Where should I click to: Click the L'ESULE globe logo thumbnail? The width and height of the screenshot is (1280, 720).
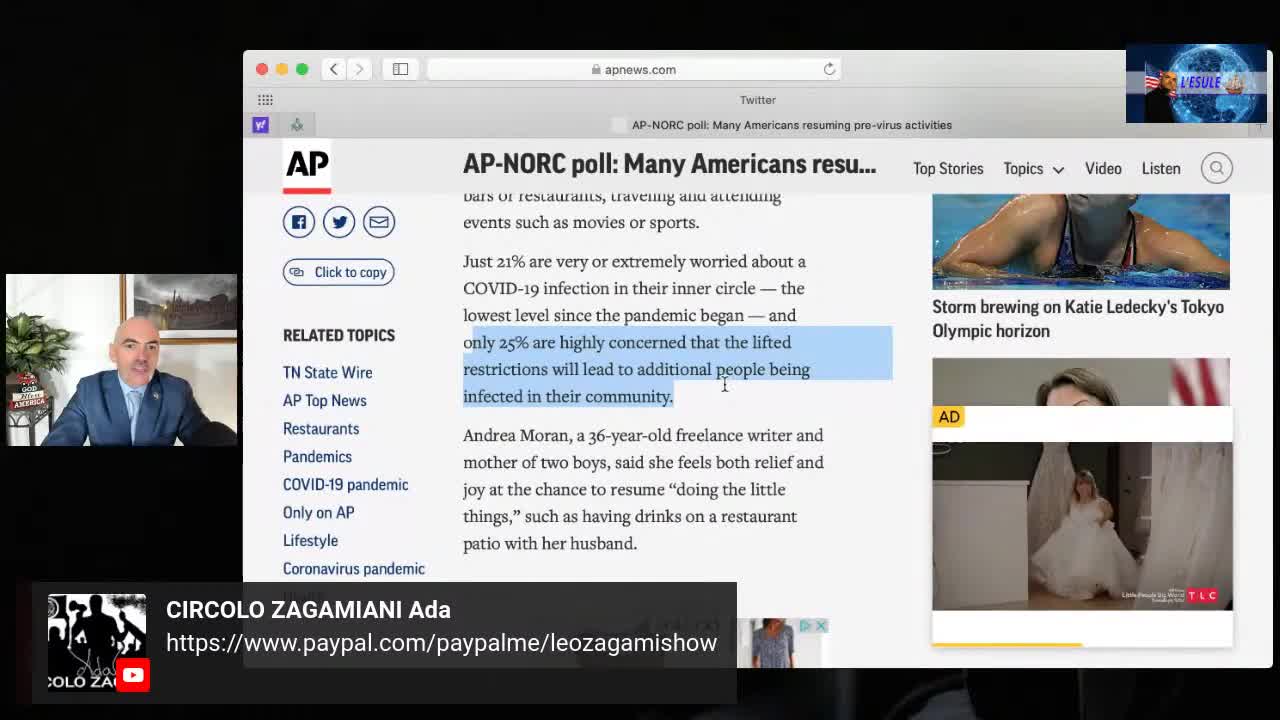tap(1196, 84)
